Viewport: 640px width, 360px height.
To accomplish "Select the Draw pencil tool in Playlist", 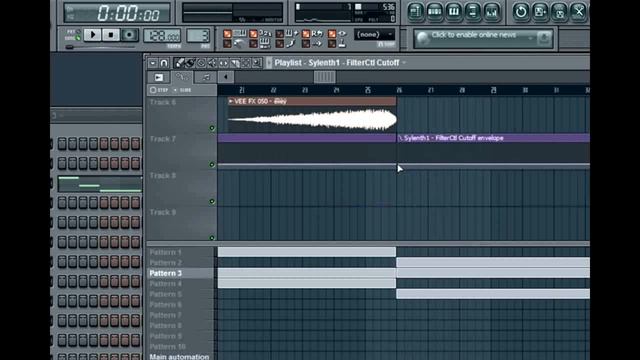I will pyautogui.click(x=179, y=63).
